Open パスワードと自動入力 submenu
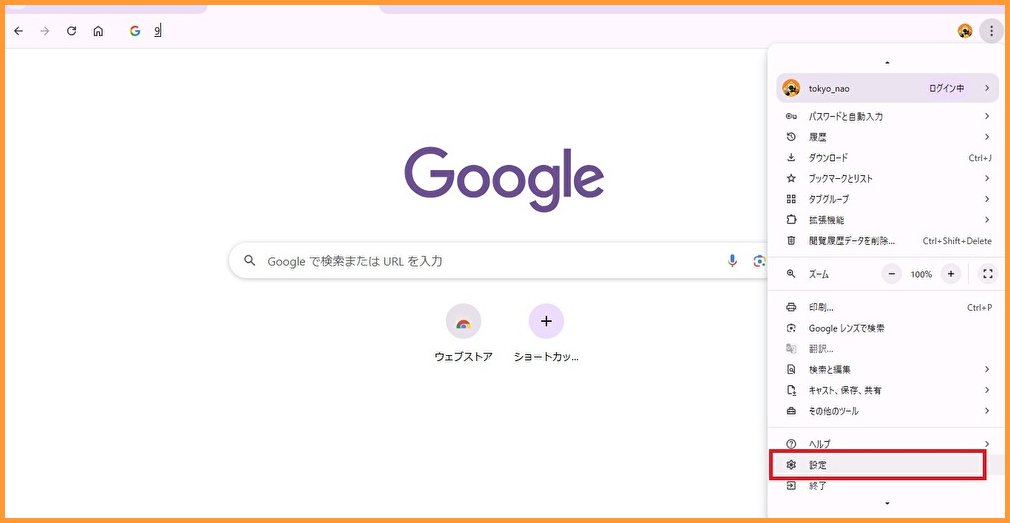The image size is (1010, 523). coord(887,117)
